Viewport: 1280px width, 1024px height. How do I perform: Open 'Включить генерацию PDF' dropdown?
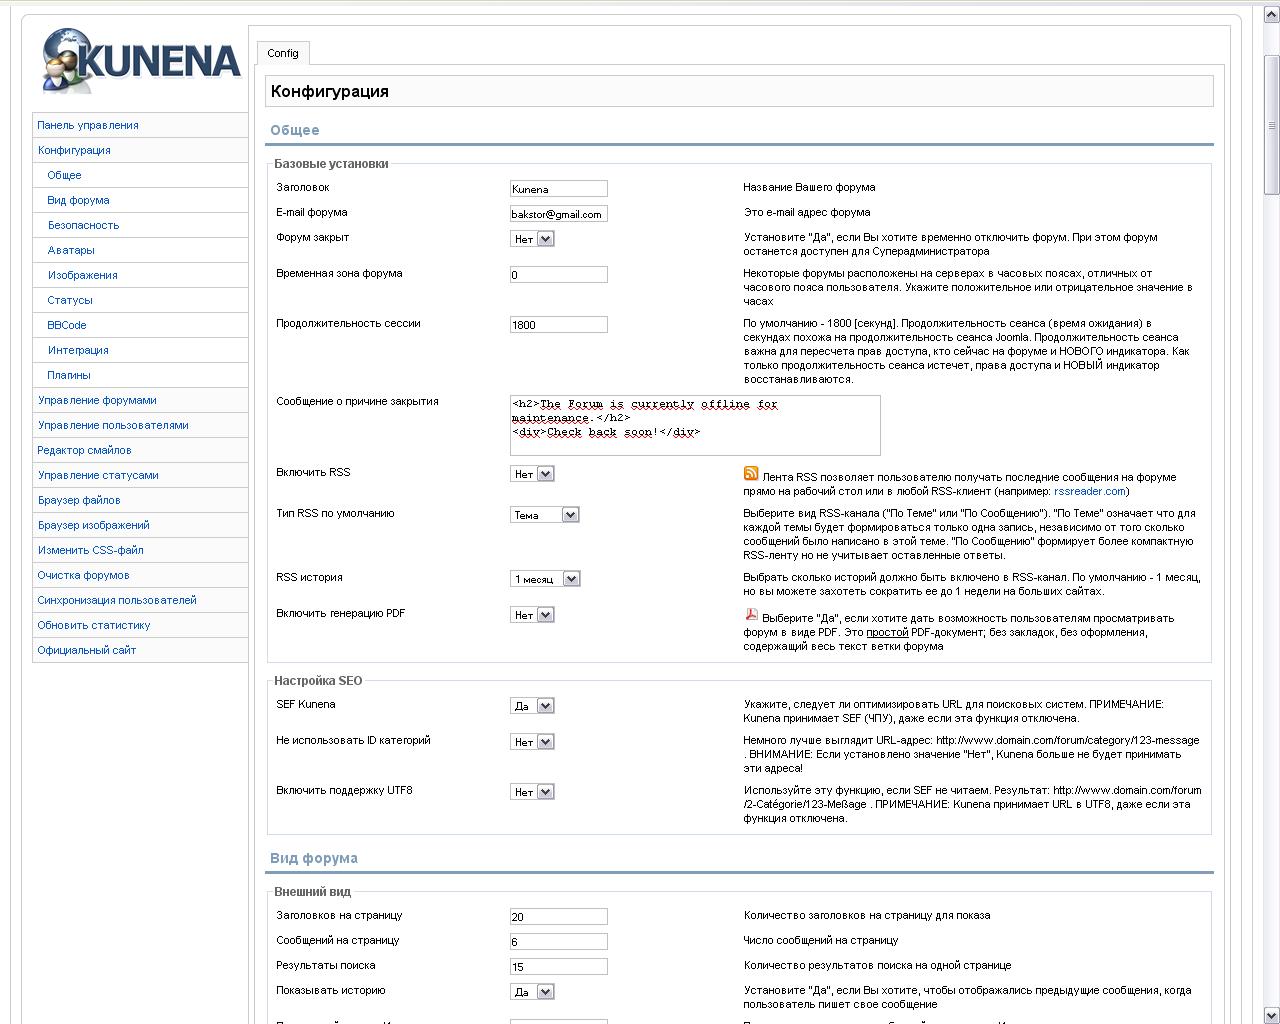pyautogui.click(x=532, y=615)
